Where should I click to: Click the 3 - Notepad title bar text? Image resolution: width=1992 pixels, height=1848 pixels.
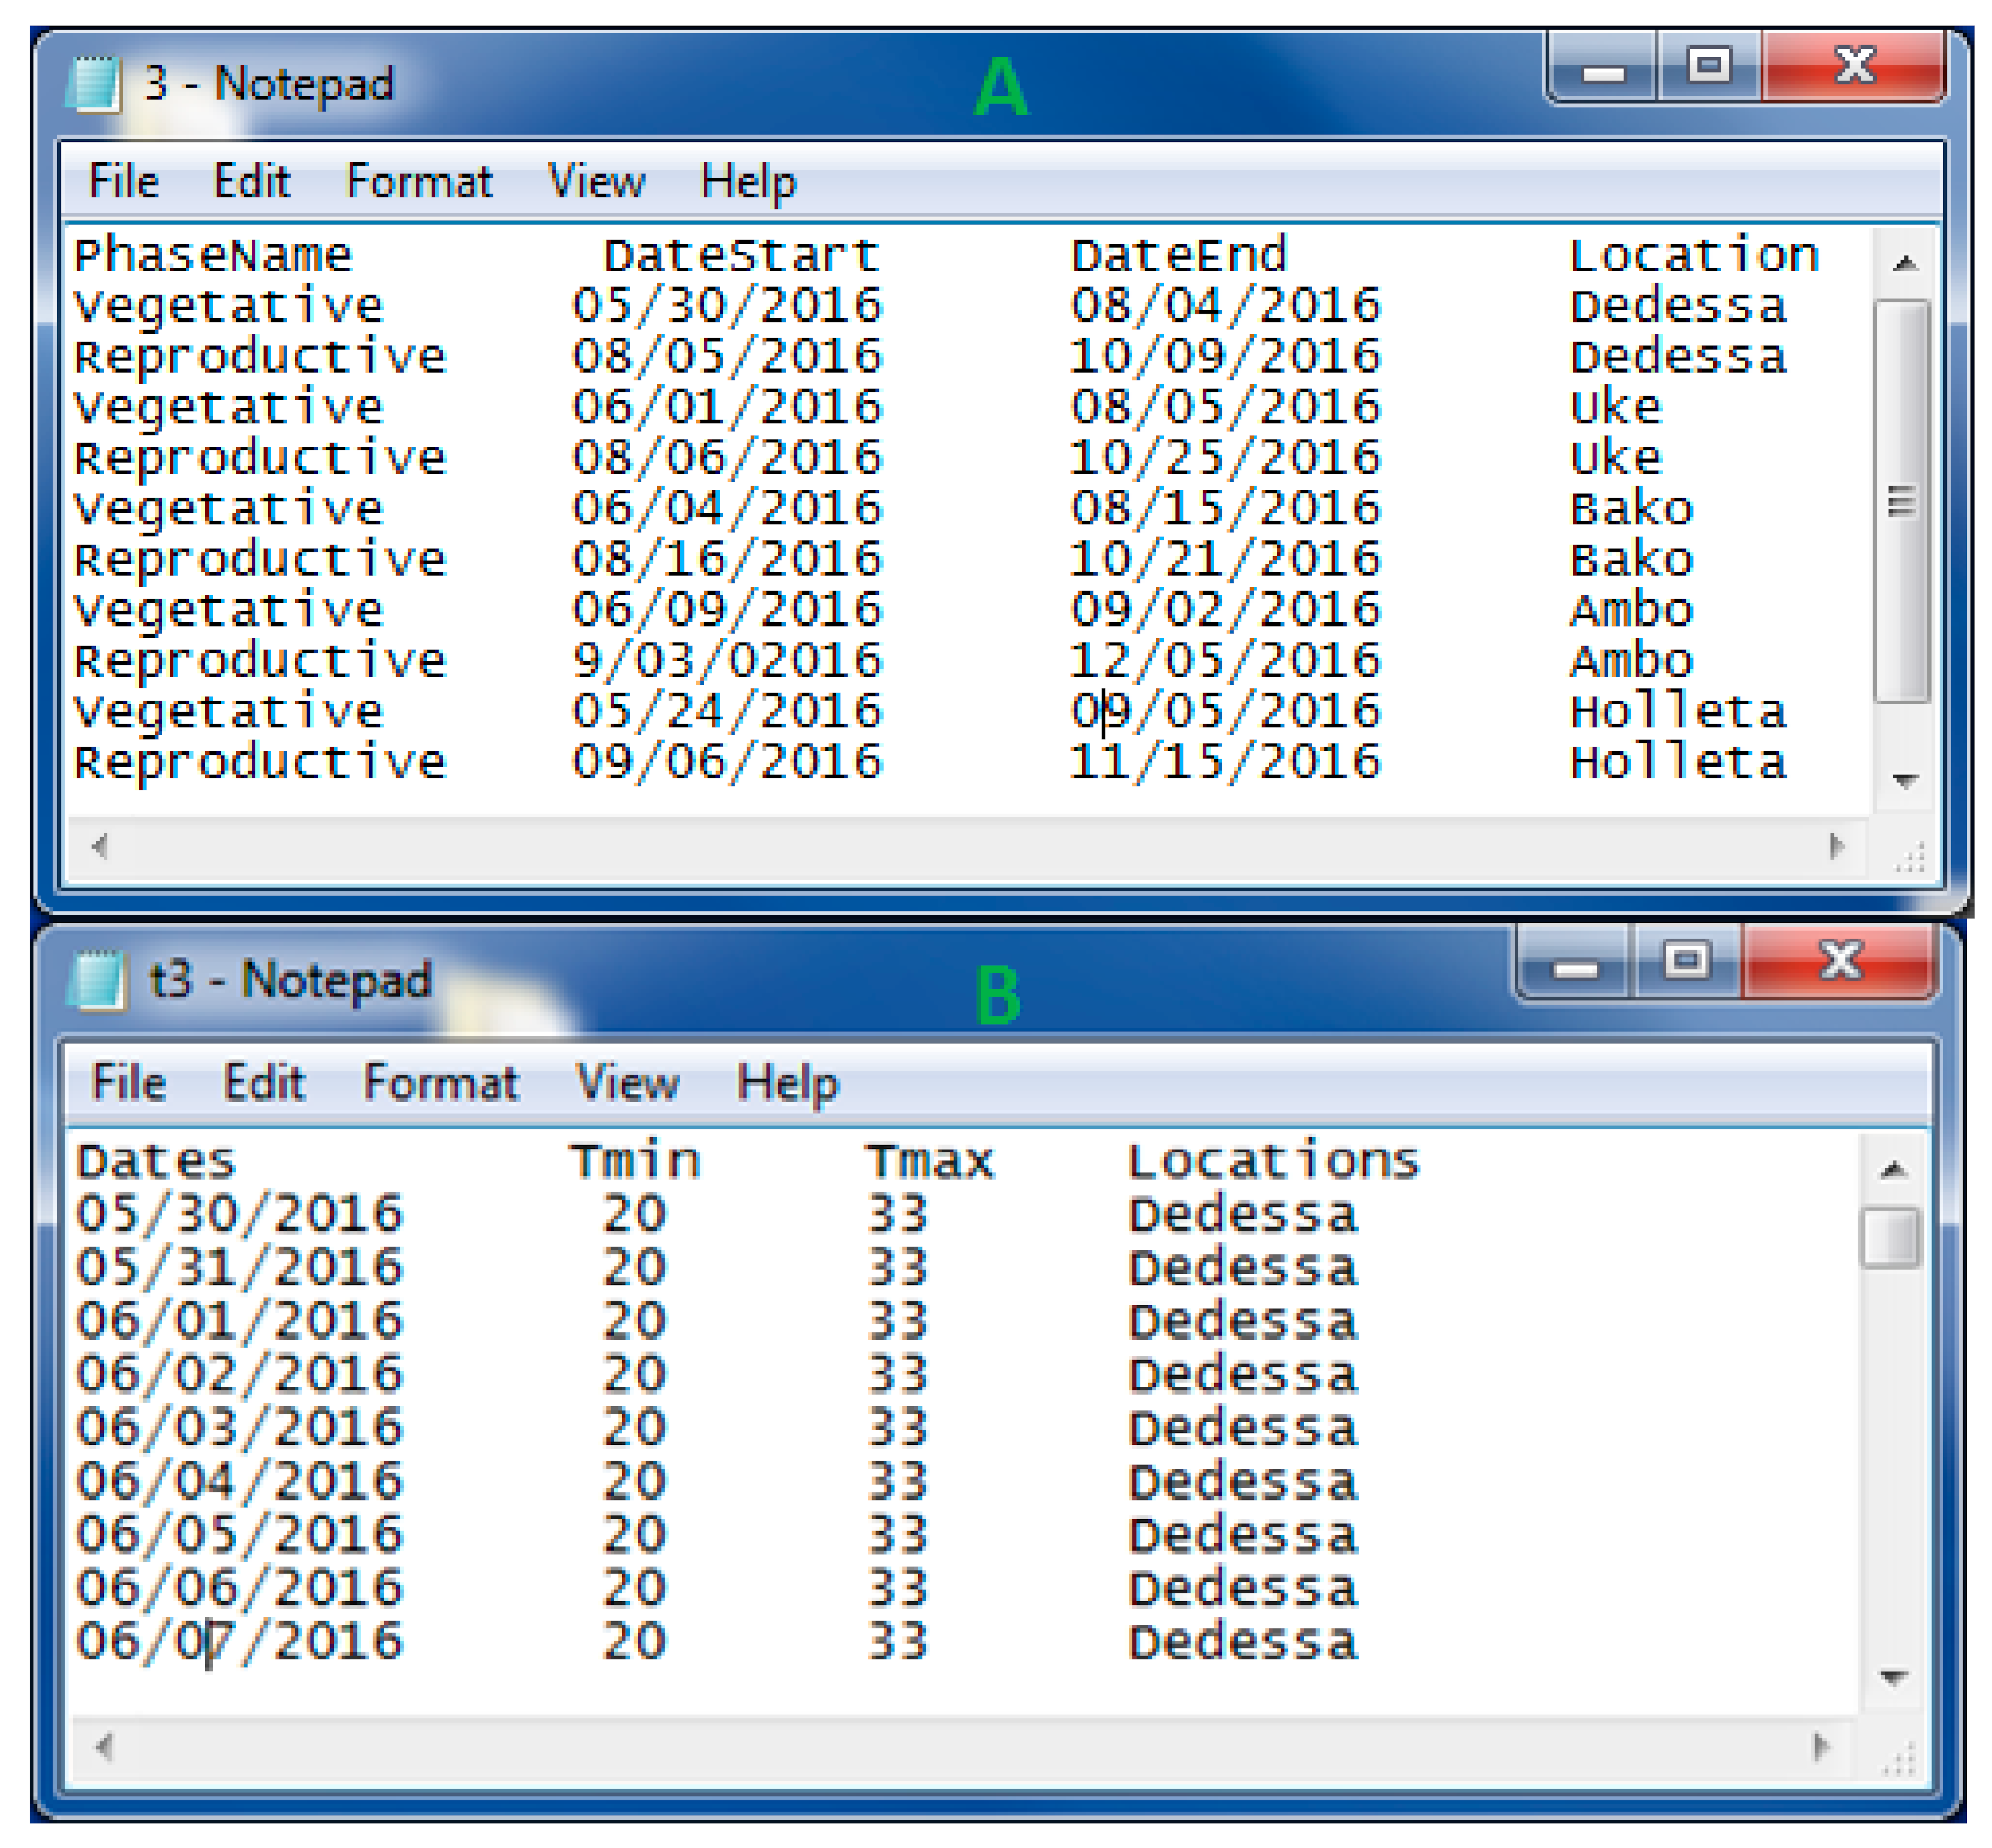click(x=269, y=84)
